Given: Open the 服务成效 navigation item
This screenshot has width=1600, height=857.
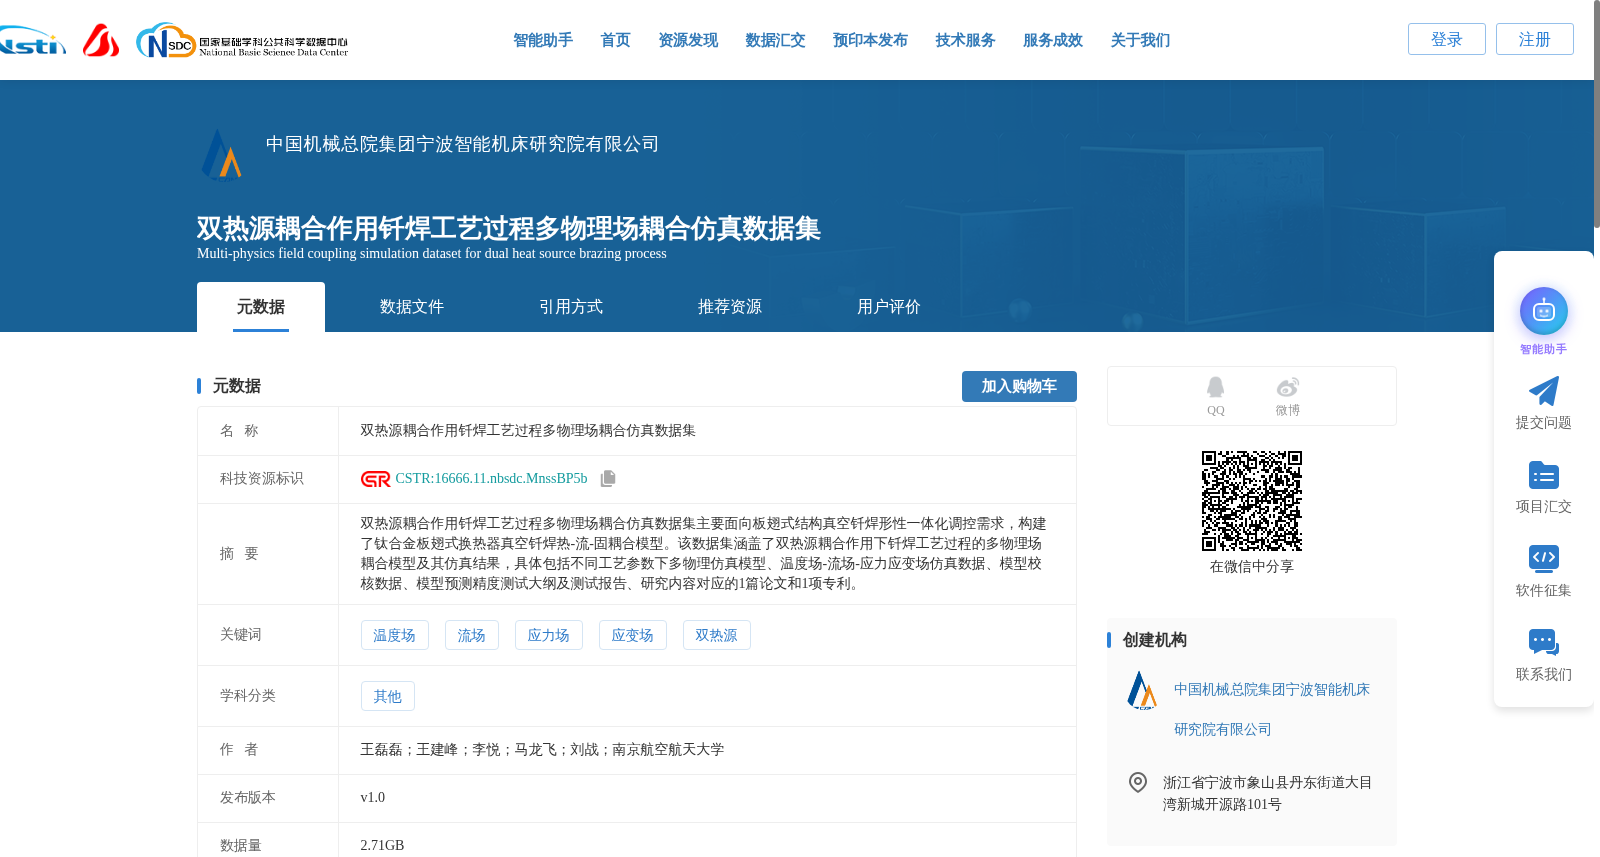Looking at the screenshot, I should click(1053, 40).
